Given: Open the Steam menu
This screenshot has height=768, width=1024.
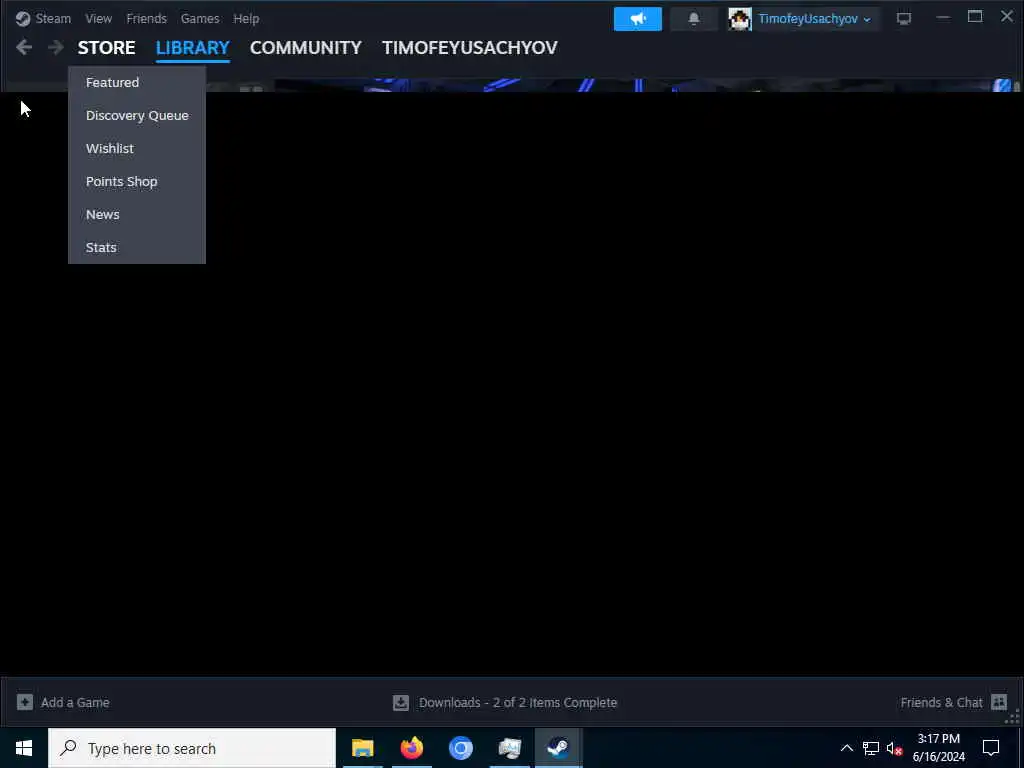Looking at the screenshot, I should pyautogui.click(x=53, y=18).
